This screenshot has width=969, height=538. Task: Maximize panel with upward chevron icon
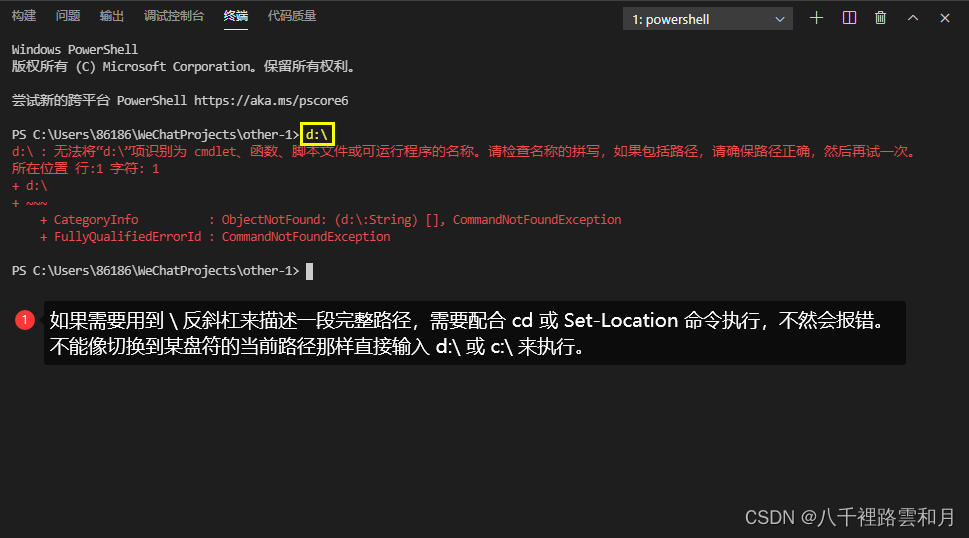point(913,18)
